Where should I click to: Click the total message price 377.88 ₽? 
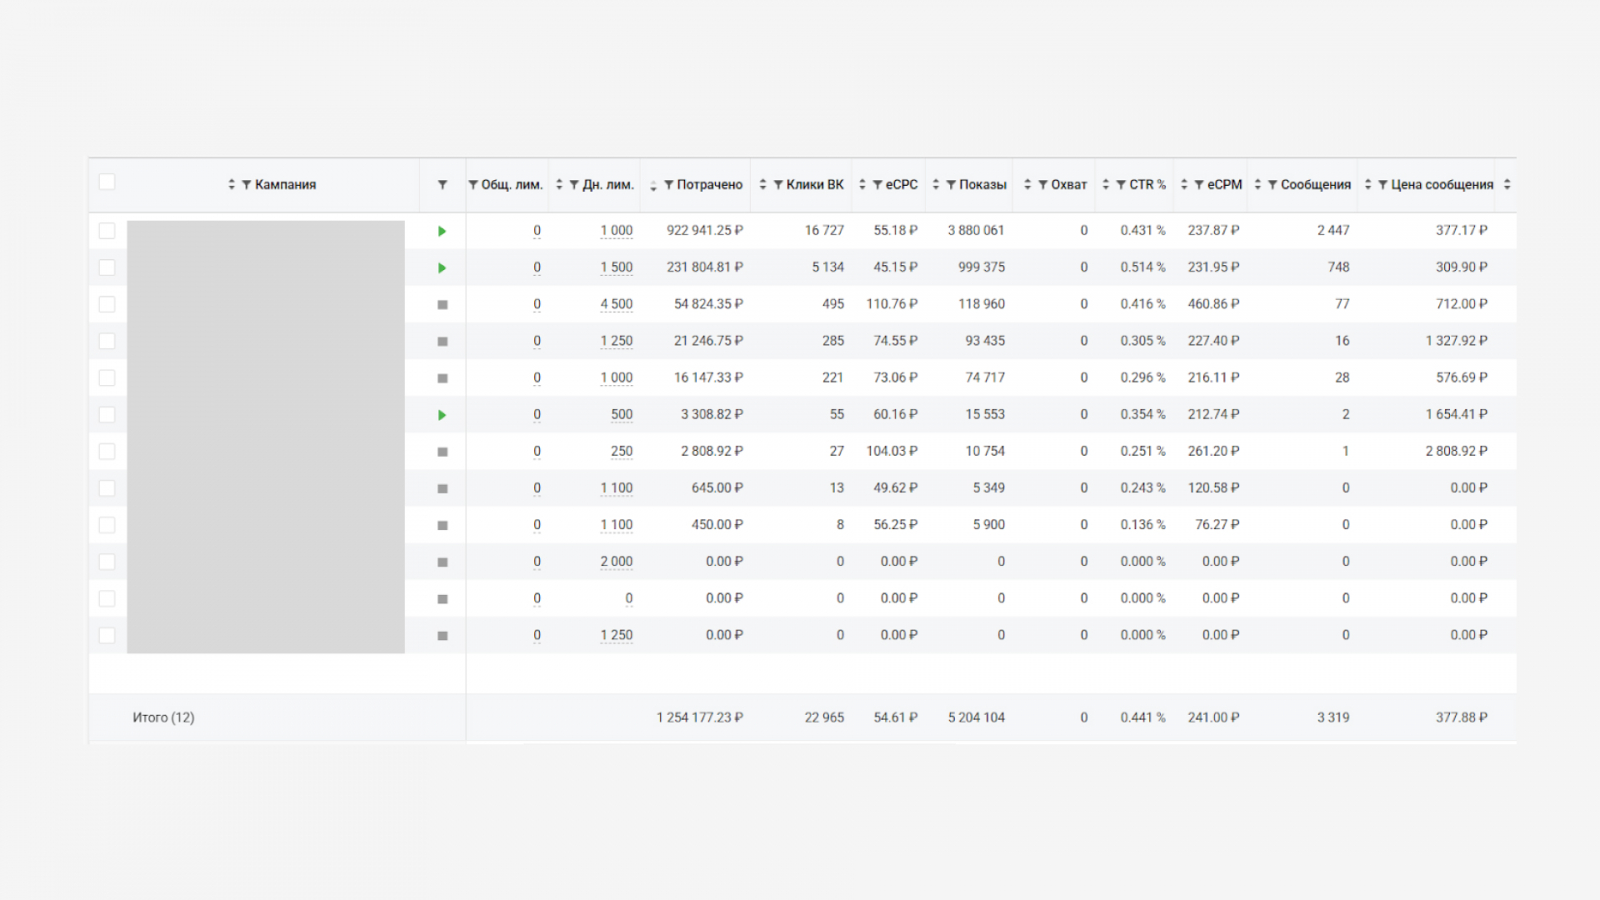coord(1462,718)
